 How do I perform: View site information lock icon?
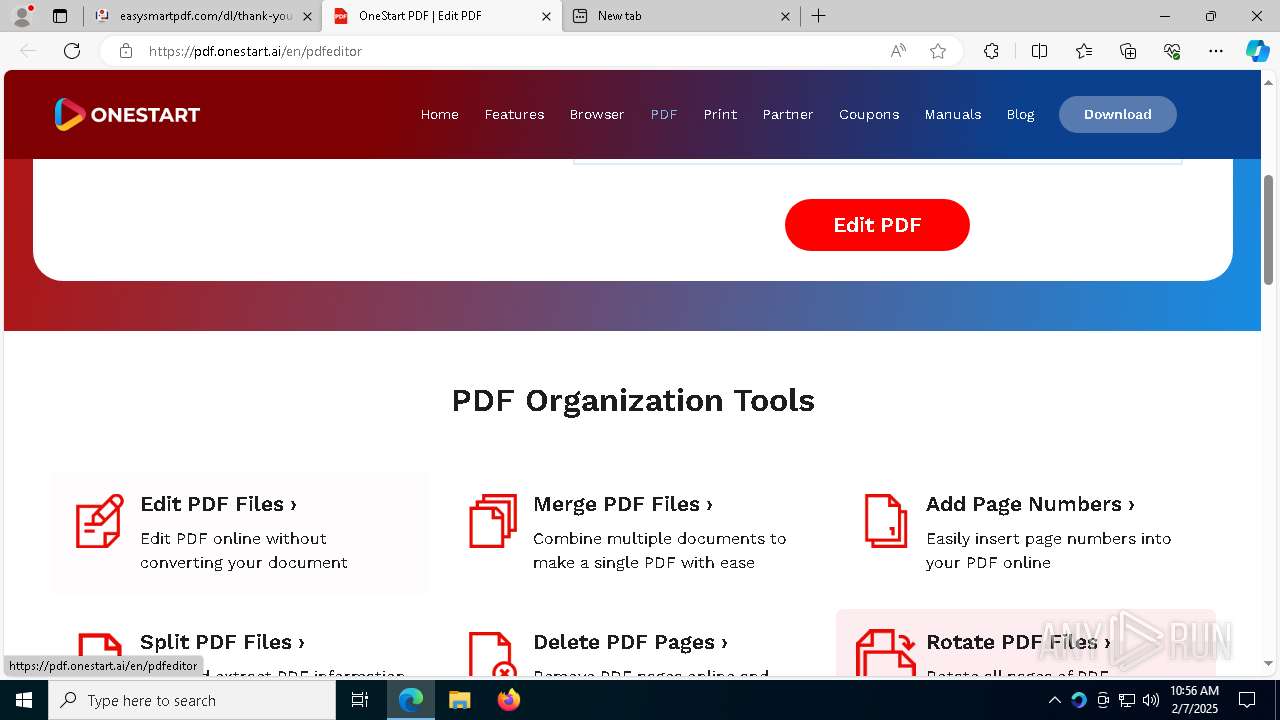pos(126,51)
